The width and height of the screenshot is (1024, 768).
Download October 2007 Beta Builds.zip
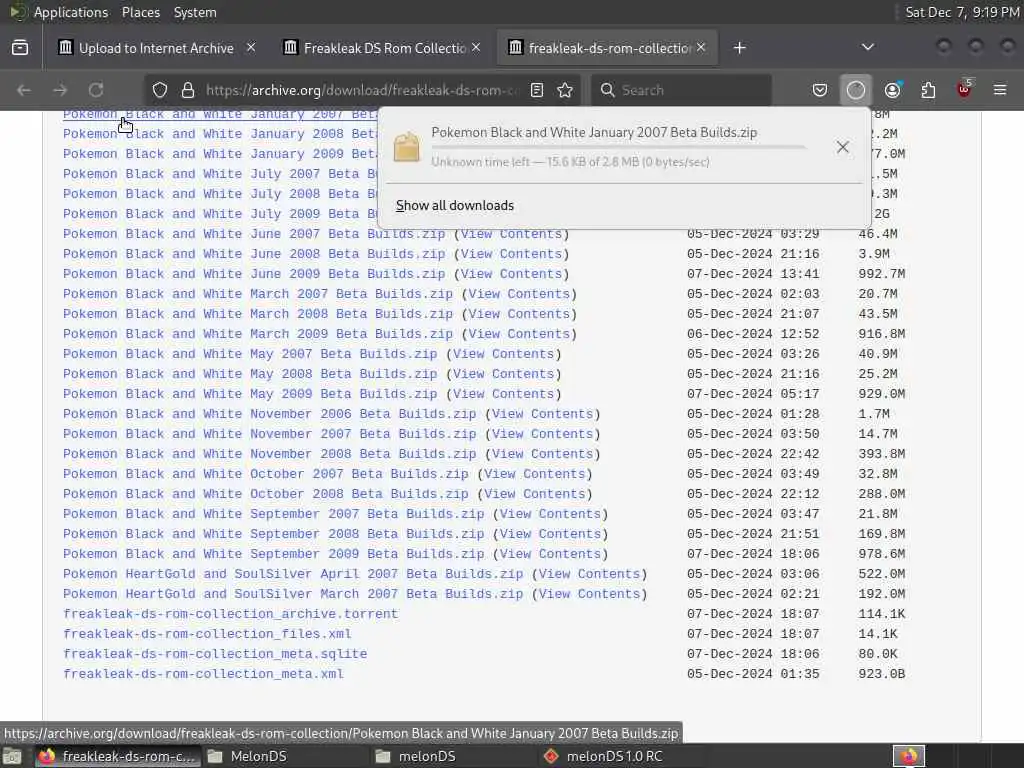(x=266, y=474)
